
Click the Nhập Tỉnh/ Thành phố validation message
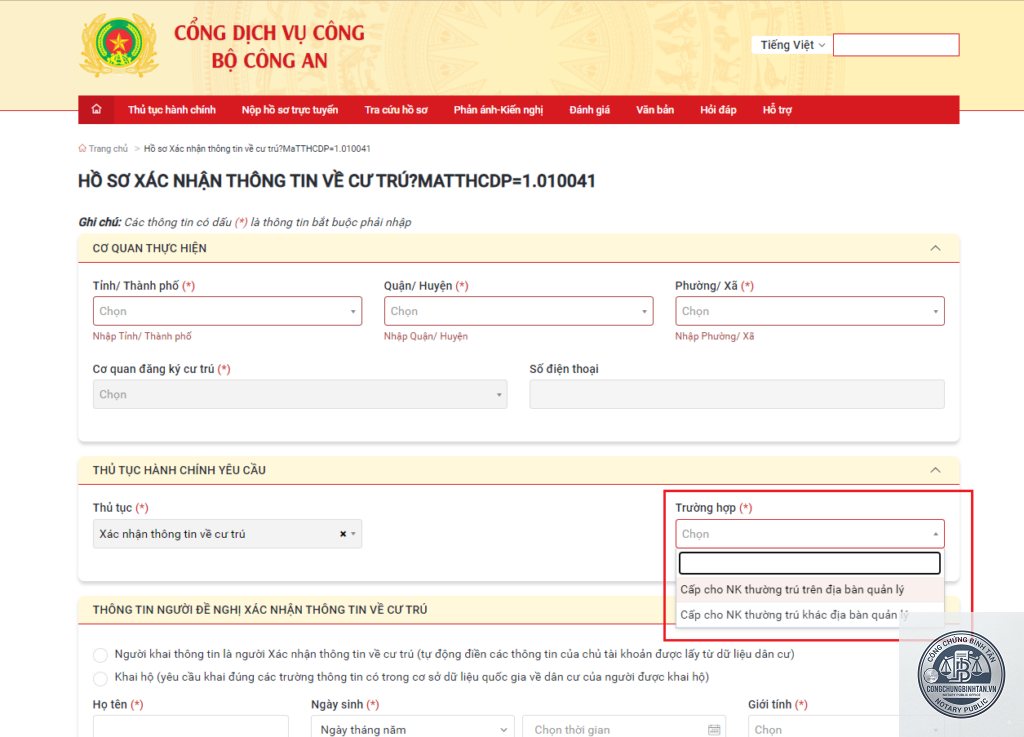[142, 336]
